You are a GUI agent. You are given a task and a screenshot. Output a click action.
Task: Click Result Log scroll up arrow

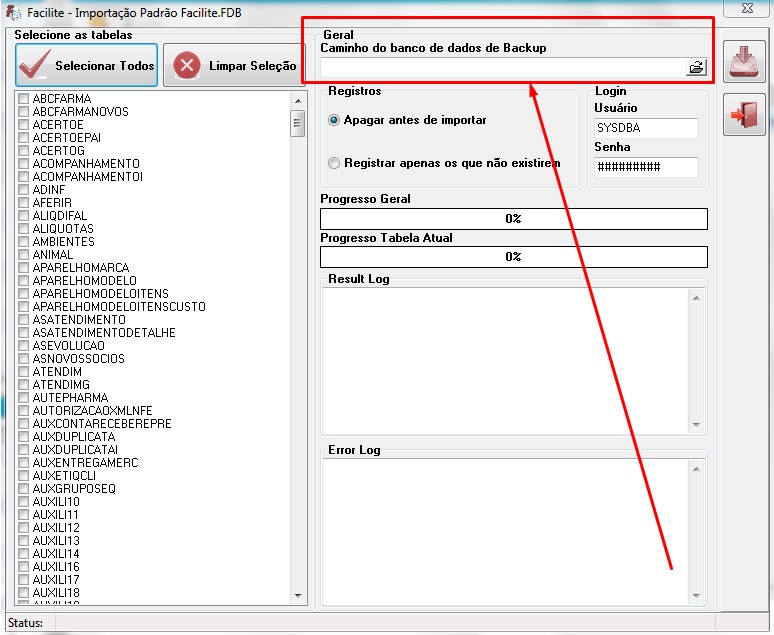pos(696,298)
